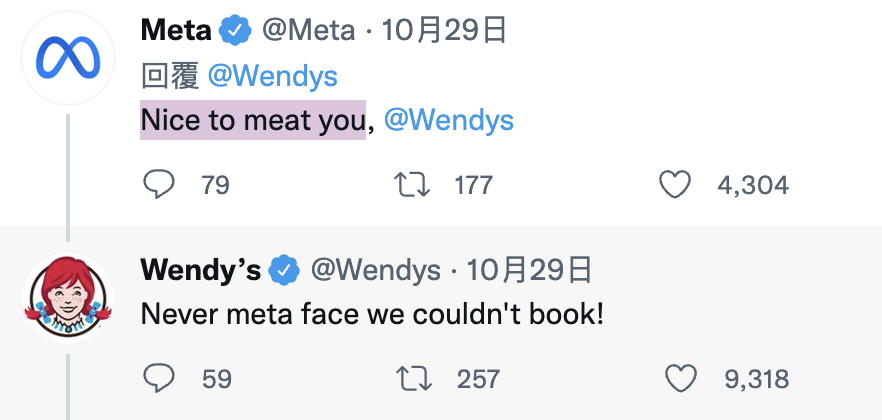This screenshot has height=420, width=882.
Task: Click the Wendy's display name
Action: tap(201, 270)
